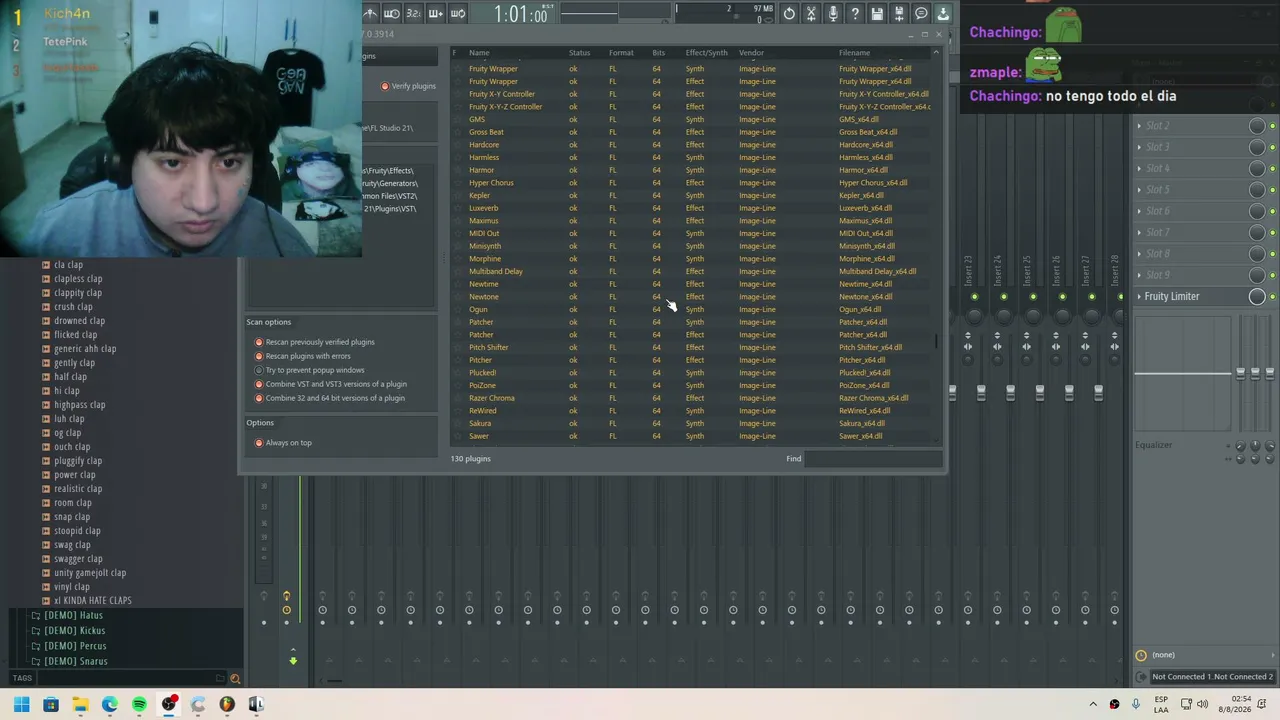1280x720 pixels.
Task: Toggle Slot 5 enable LED in mixer
Action: (x=1272, y=190)
